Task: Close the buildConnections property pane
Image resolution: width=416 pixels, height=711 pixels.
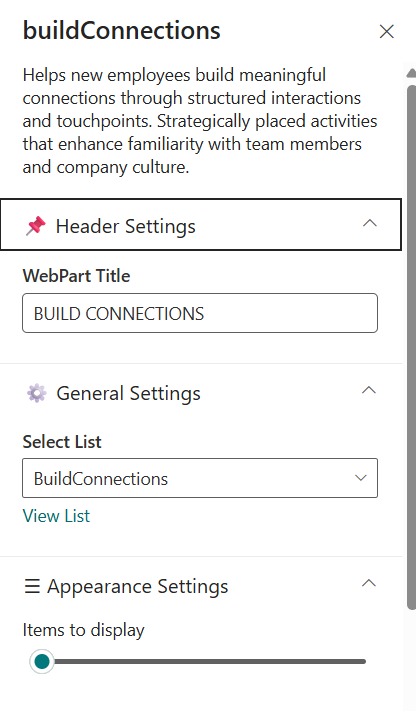Action: 387,31
